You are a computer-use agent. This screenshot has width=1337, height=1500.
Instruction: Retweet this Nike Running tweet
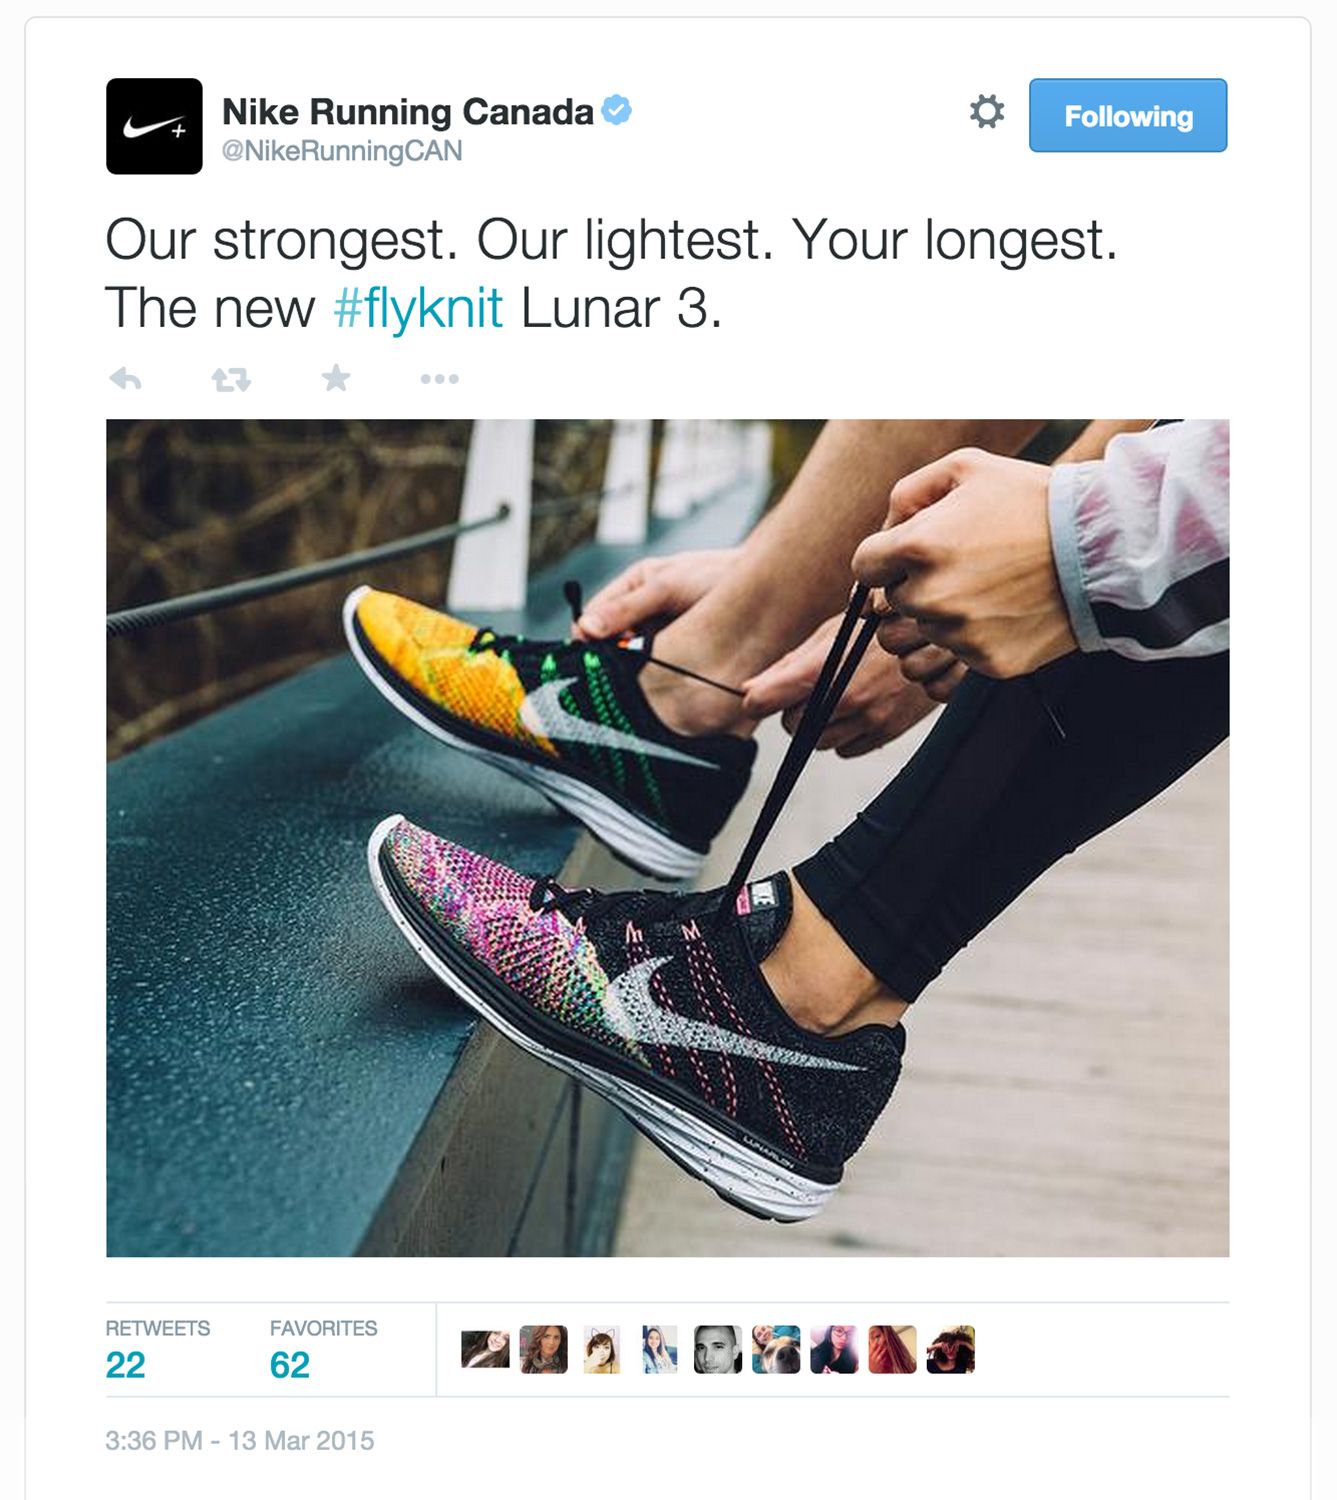click(x=231, y=379)
